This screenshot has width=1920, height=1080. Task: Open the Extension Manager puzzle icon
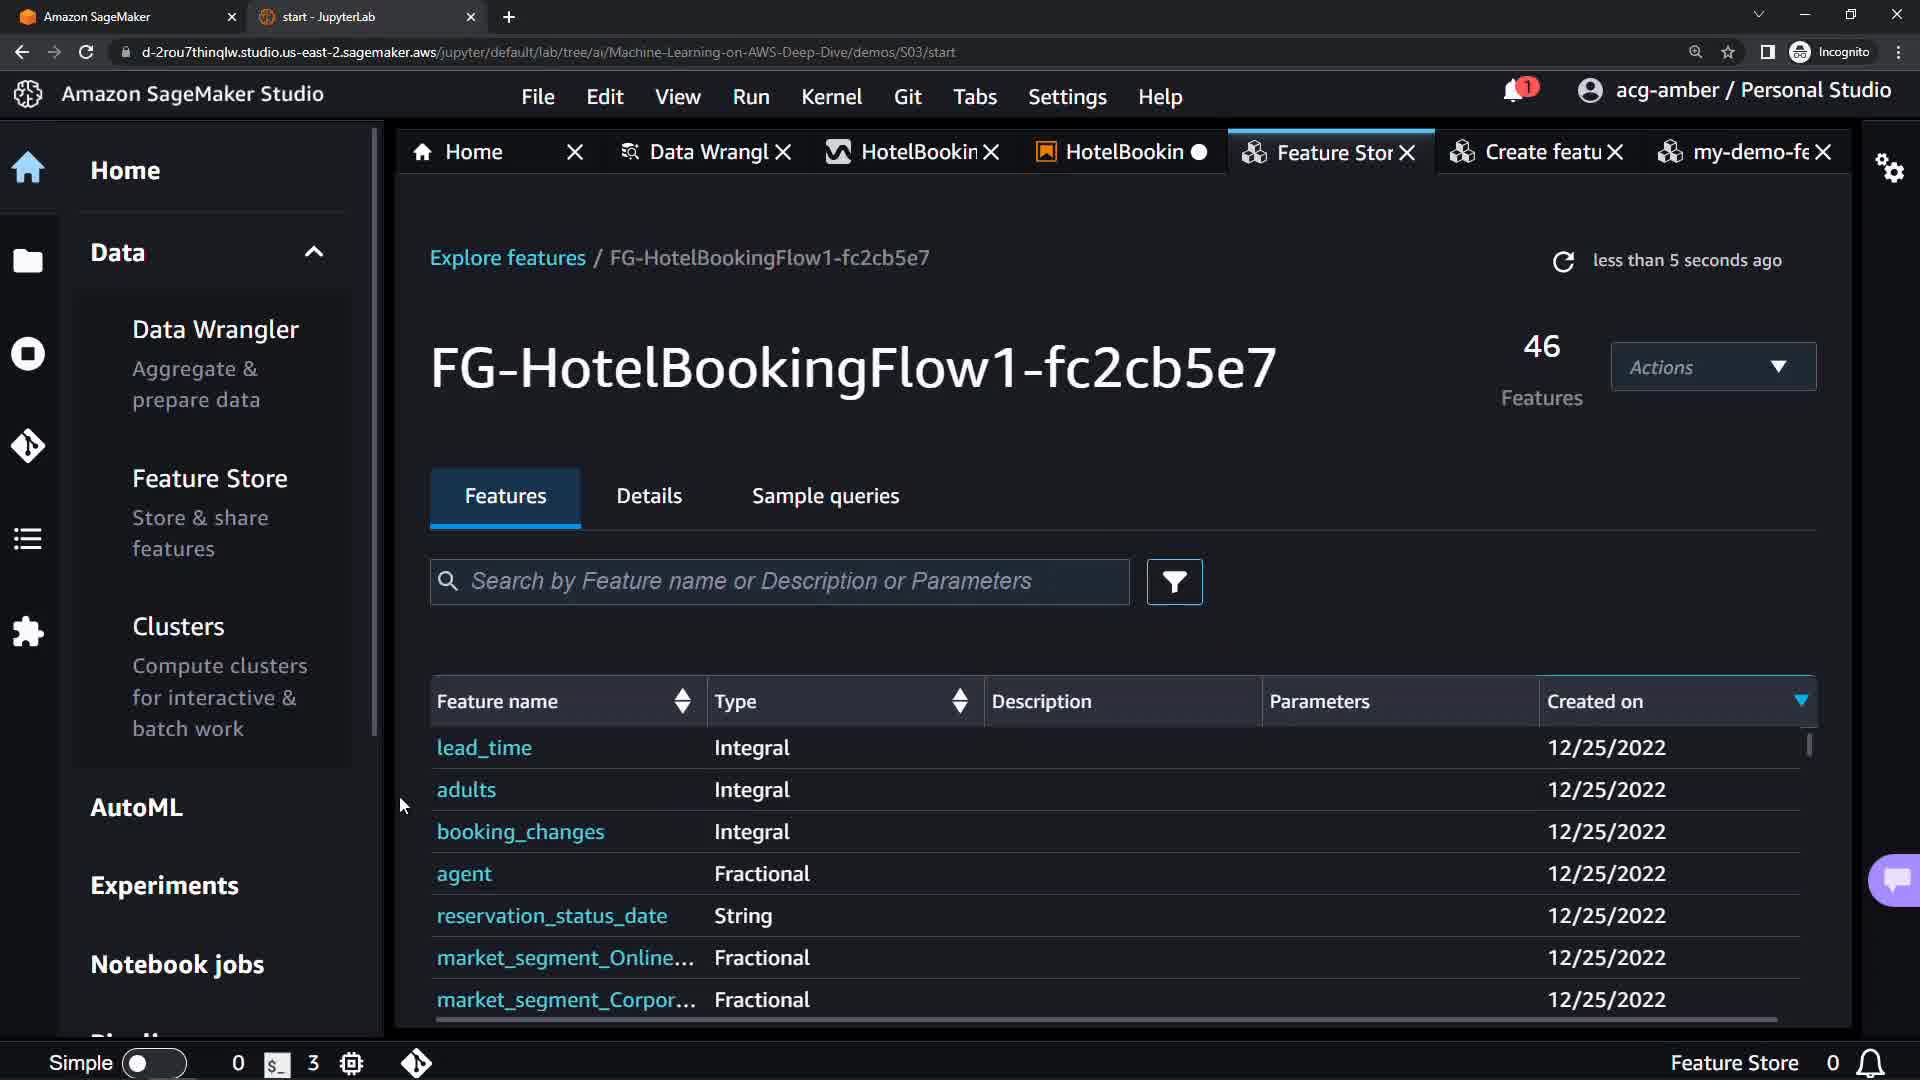tap(28, 631)
